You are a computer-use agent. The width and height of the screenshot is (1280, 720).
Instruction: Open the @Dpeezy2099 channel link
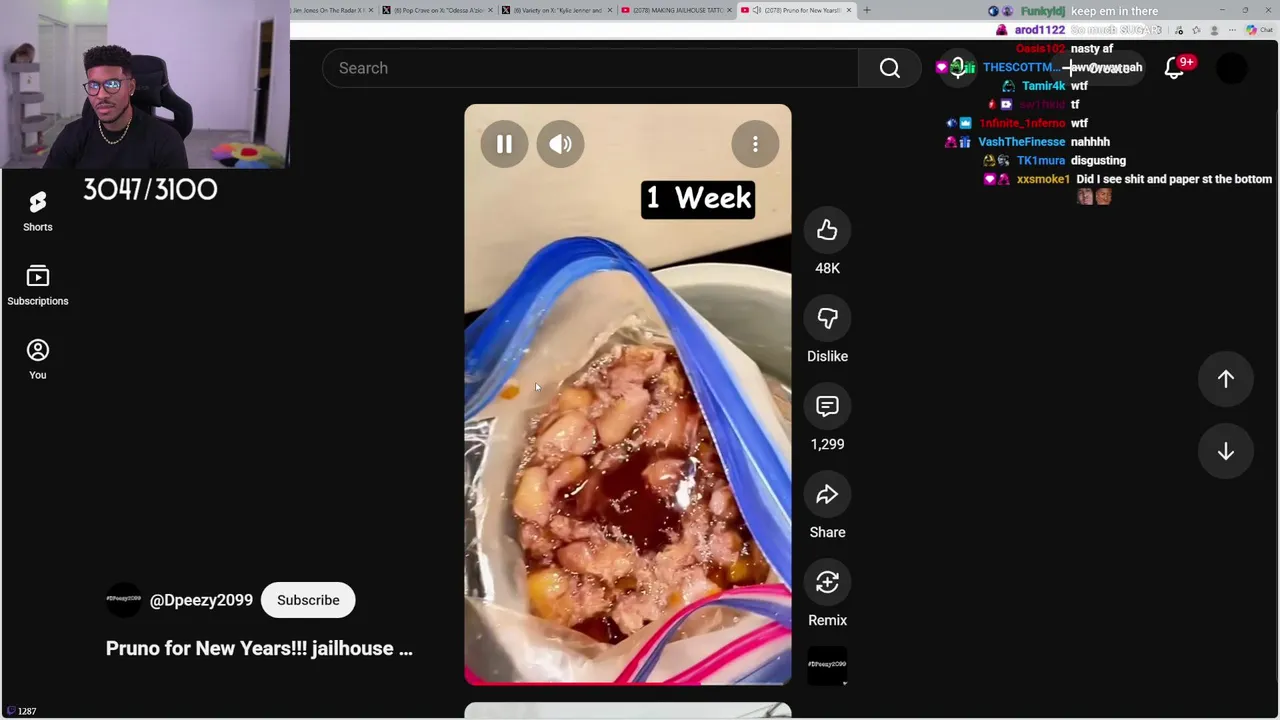pos(201,600)
